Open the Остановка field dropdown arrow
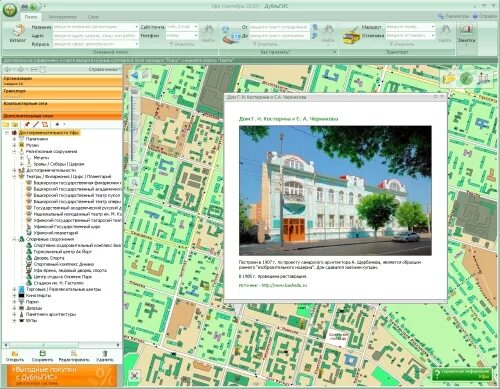The height and width of the screenshot is (389, 500). 433,35
